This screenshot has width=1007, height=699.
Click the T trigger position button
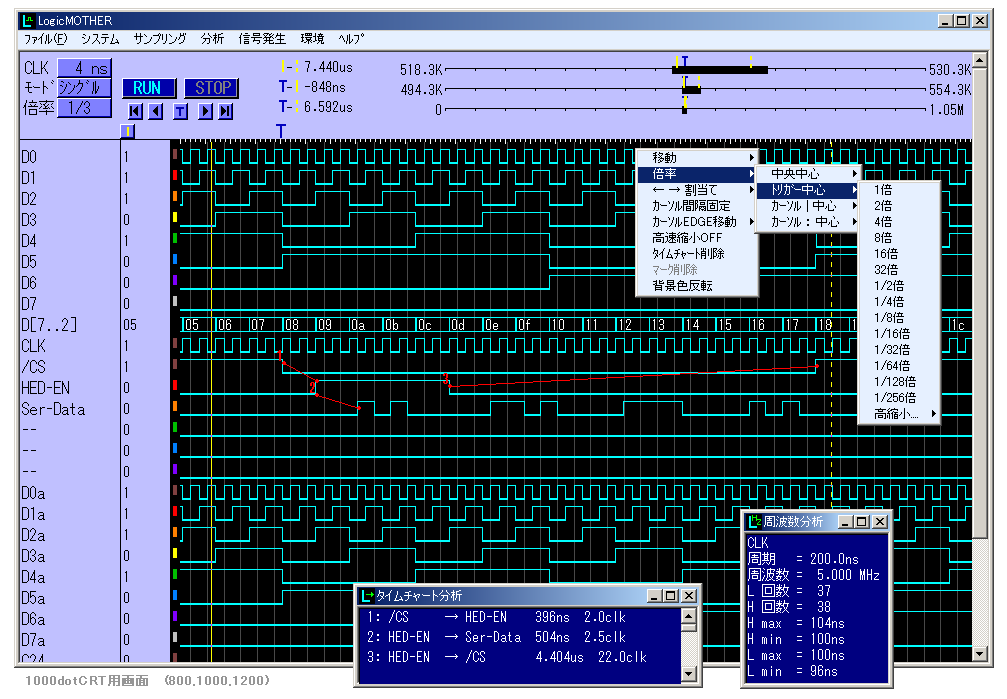click(x=180, y=111)
